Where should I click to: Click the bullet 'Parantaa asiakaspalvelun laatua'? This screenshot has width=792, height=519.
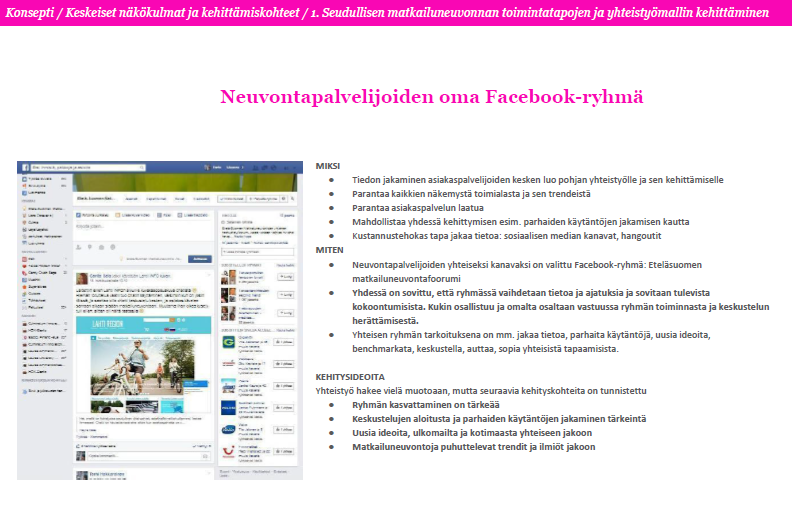[x=418, y=208]
